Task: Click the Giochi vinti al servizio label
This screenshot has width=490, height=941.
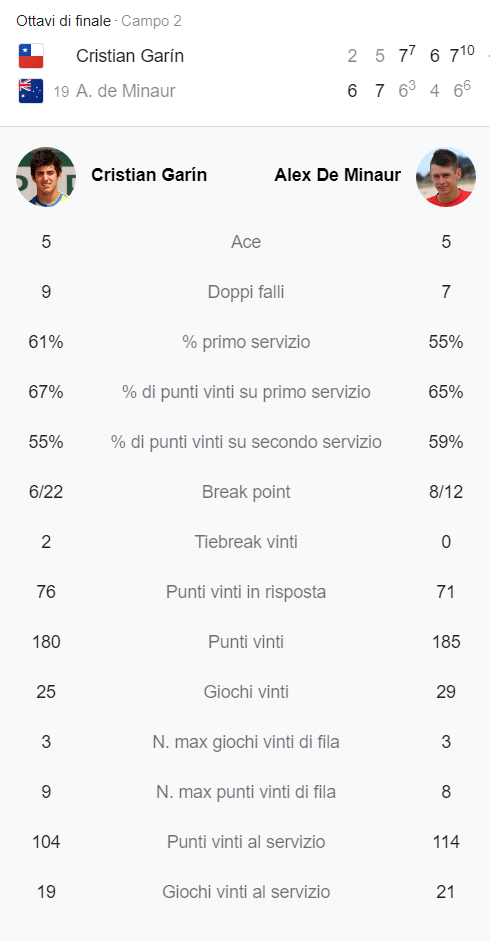Action: click(x=246, y=892)
